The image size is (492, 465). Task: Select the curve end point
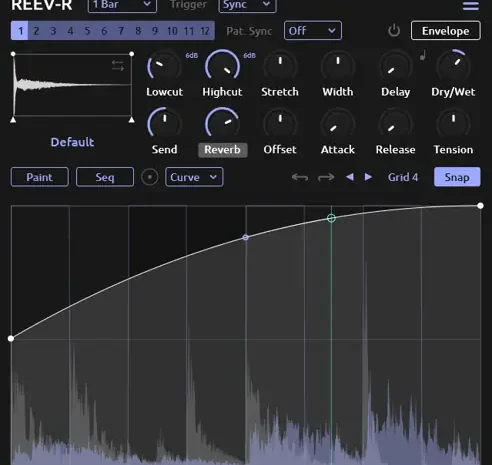click(480, 206)
